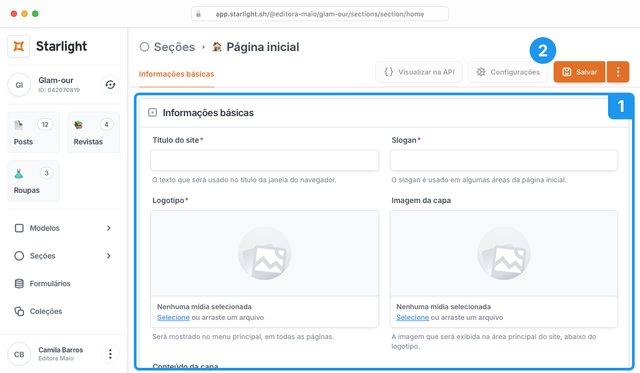Click the Salvar button
Screen dimensions: 640x373
pyautogui.click(x=579, y=72)
